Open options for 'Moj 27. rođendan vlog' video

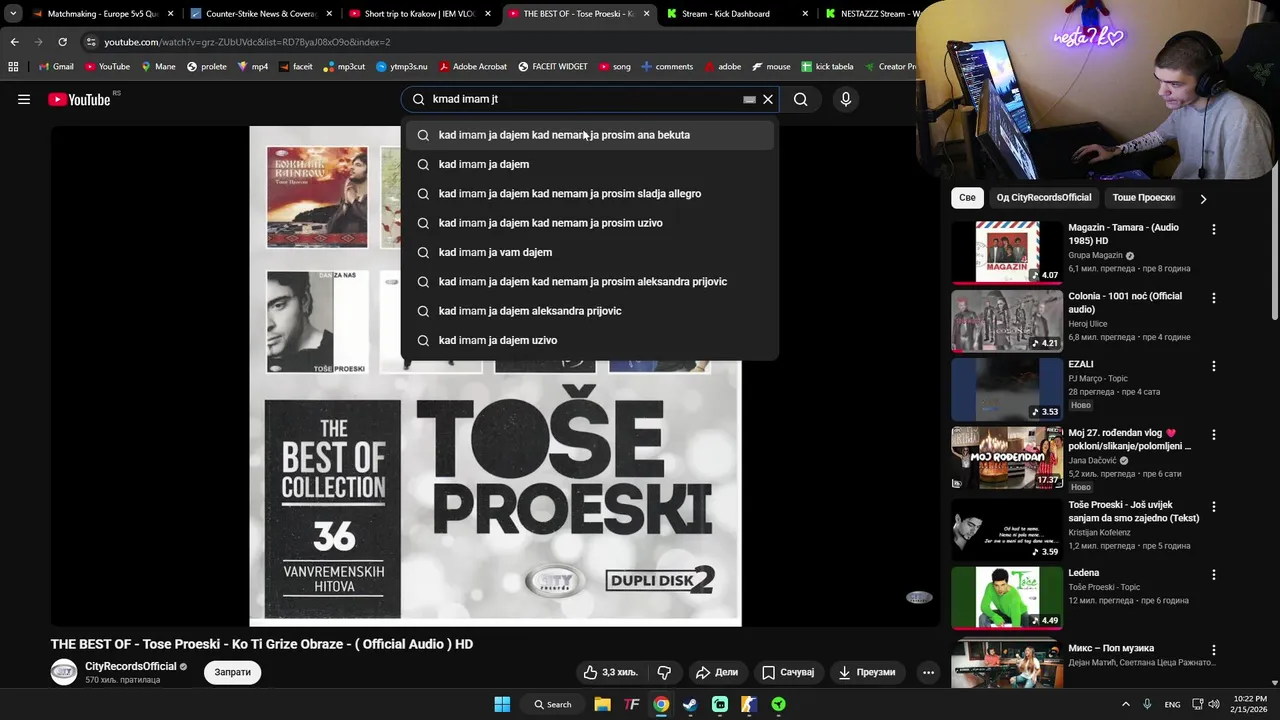point(1214,435)
